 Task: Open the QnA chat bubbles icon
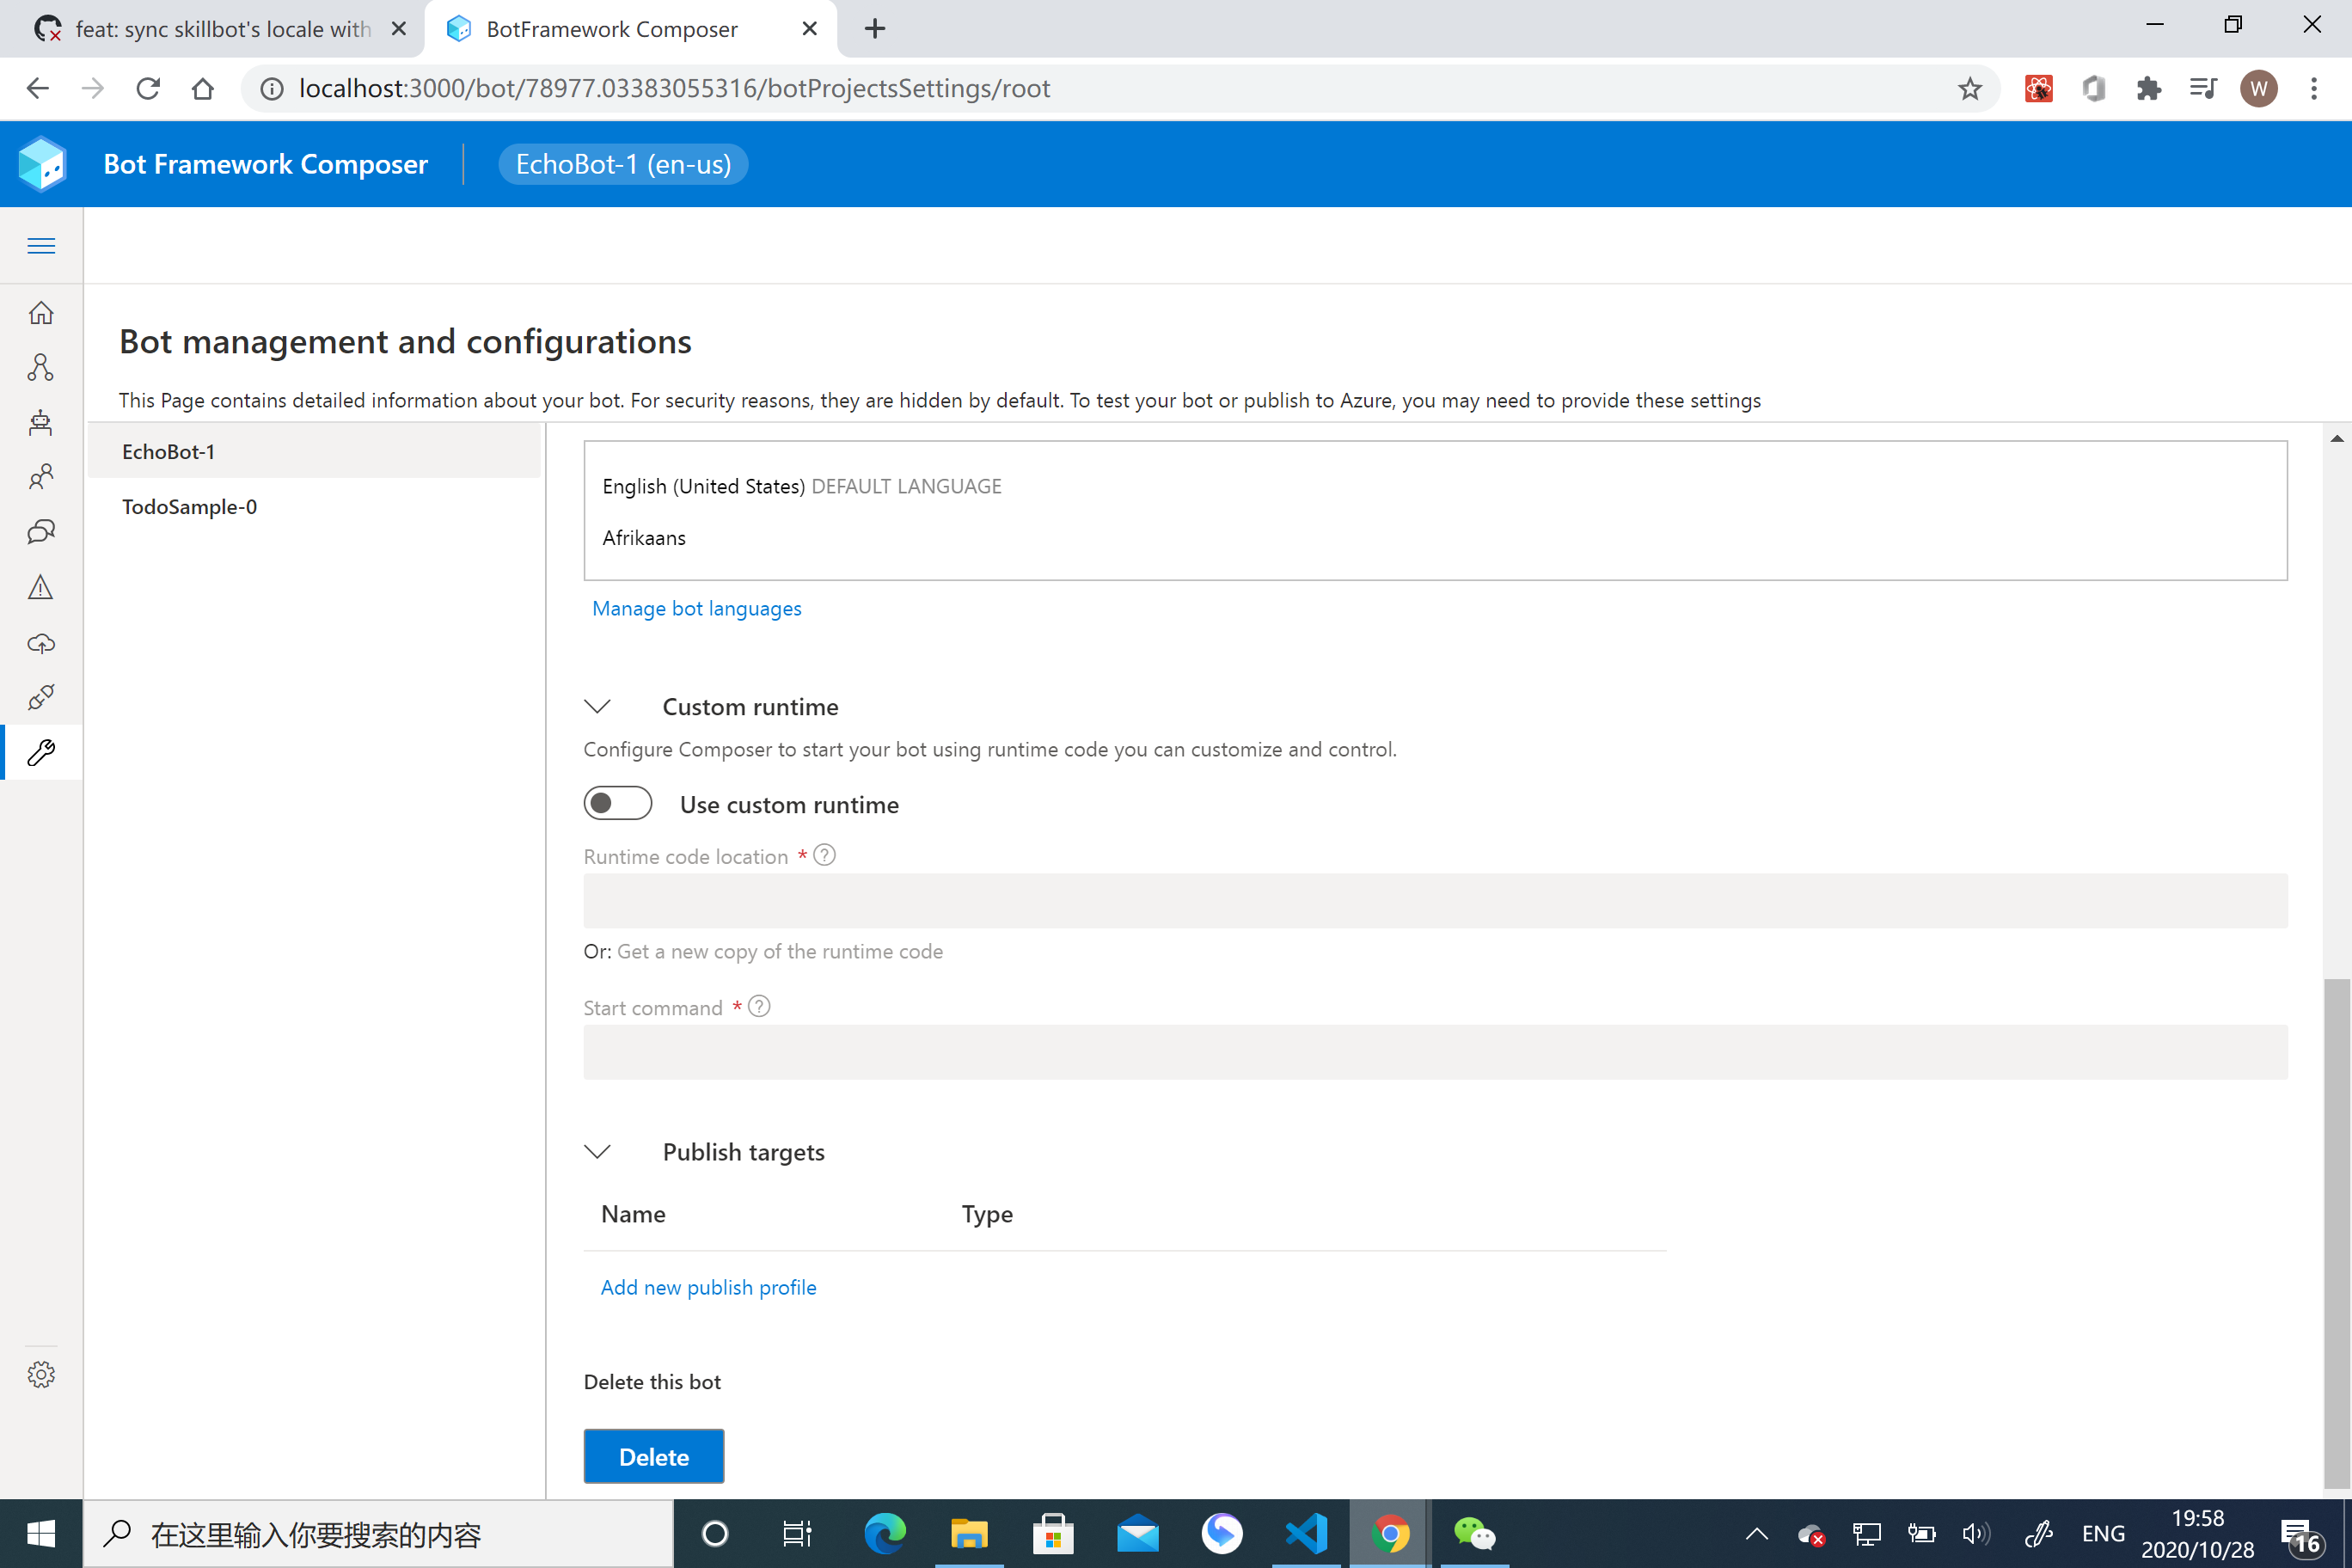pyautogui.click(x=41, y=531)
